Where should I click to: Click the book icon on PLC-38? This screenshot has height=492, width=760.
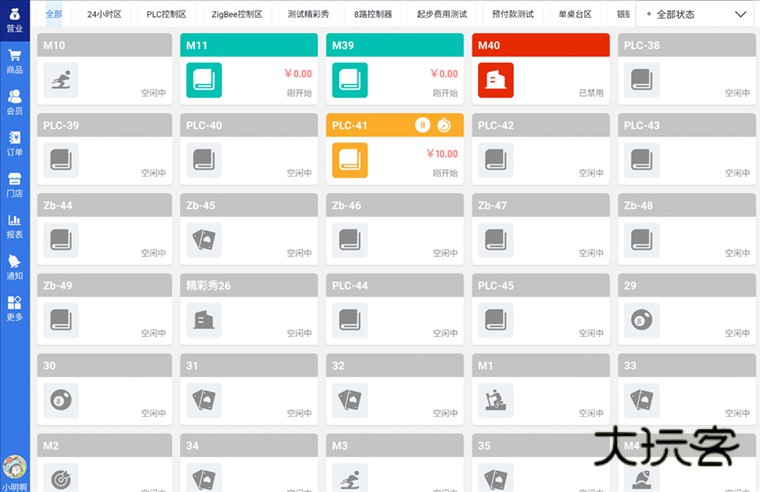click(x=642, y=80)
